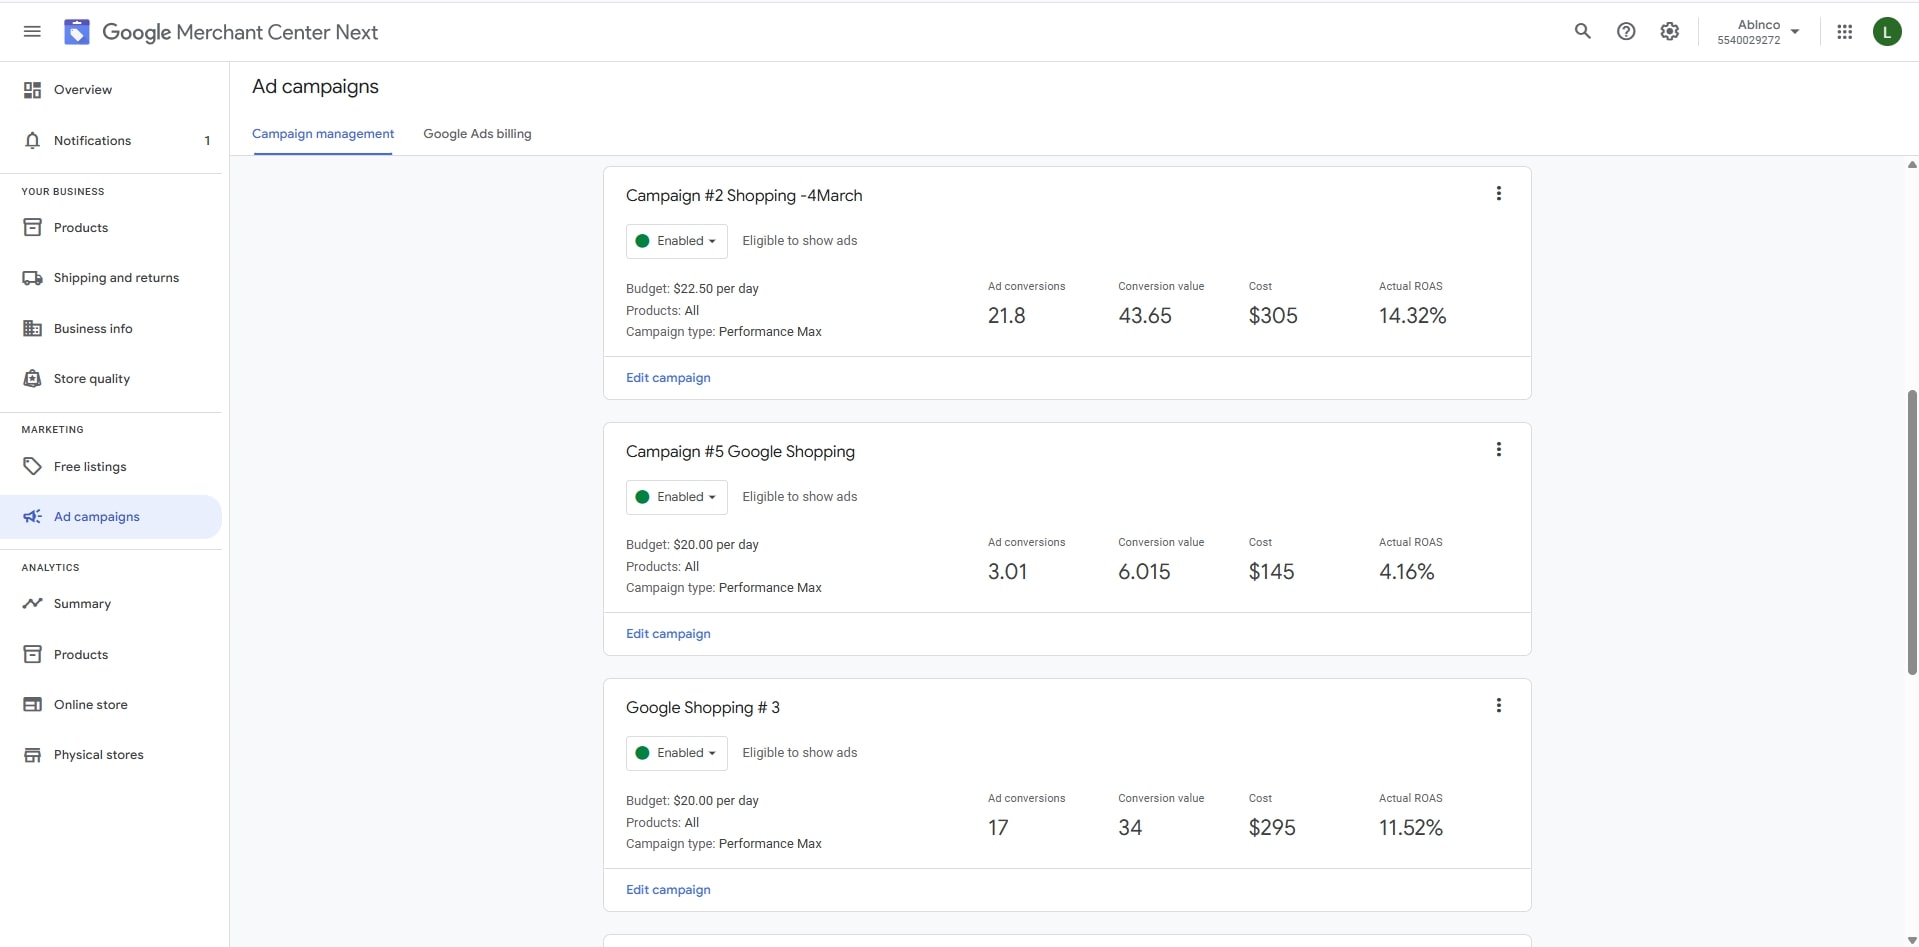1919x947 pixels.
Task: Click the Online store icon
Action: click(x=32, y=704)
